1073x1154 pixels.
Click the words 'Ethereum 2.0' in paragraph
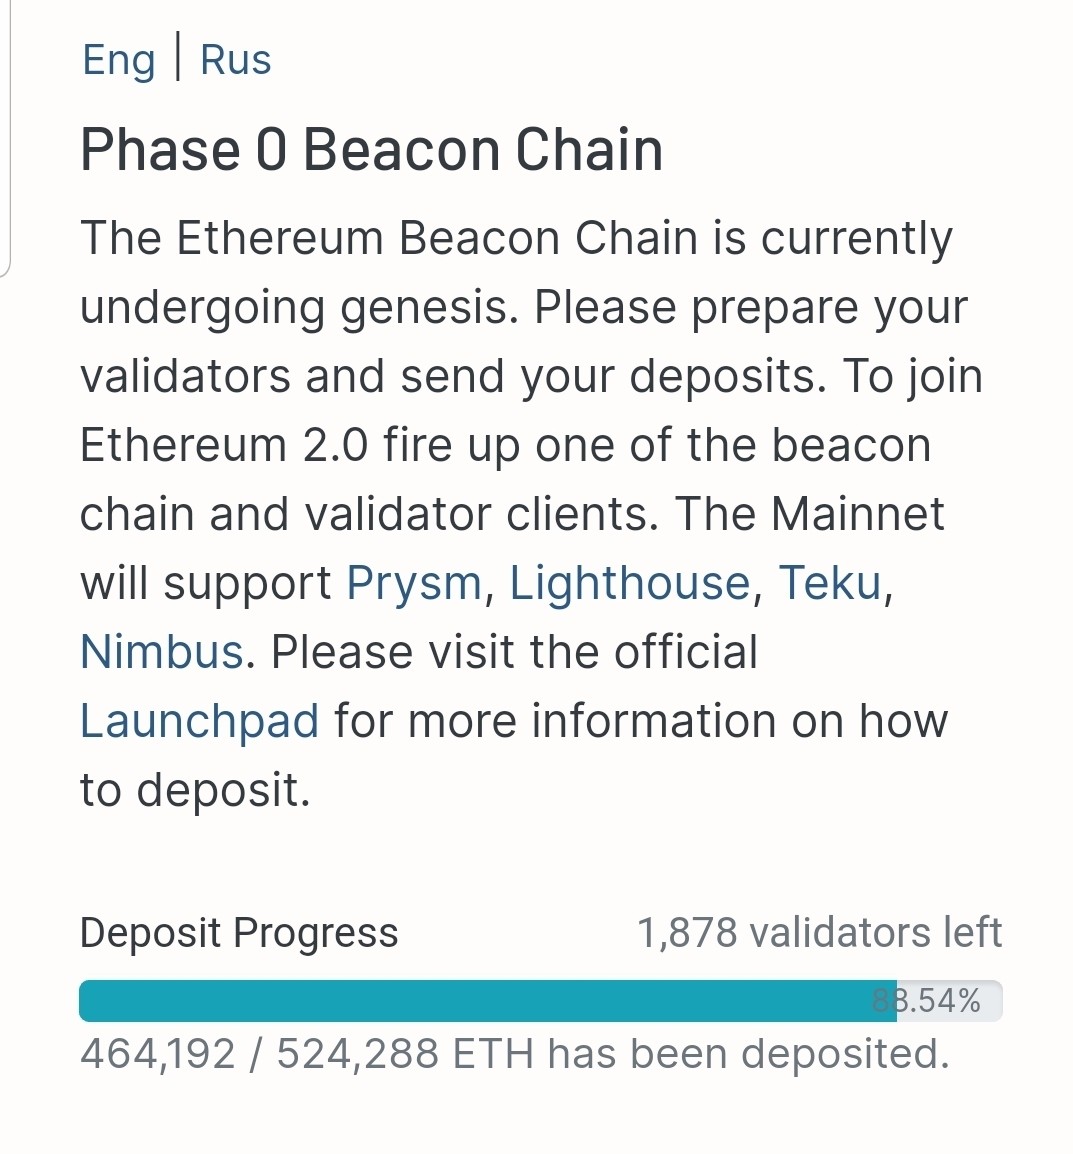point(224,445)
